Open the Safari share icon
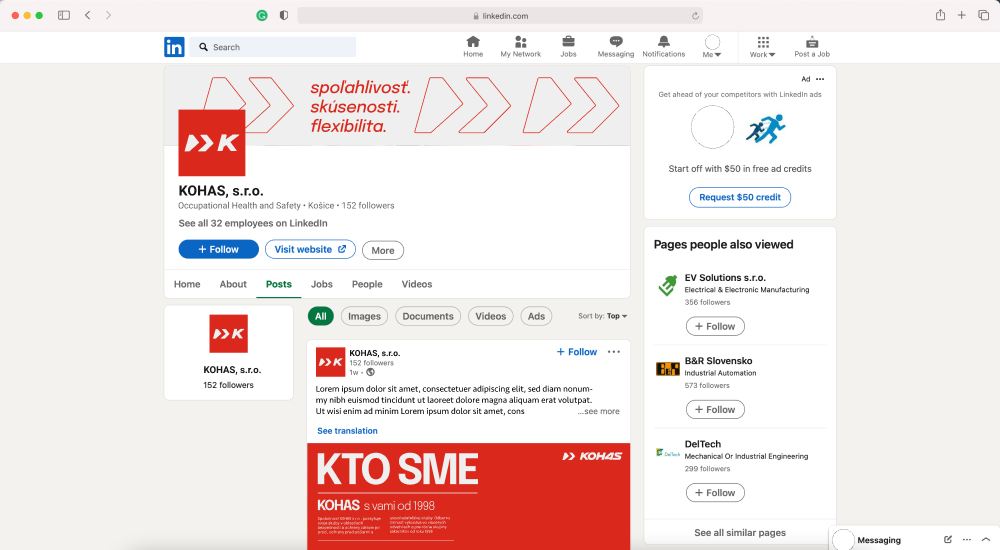 click(x=940, y=15)
